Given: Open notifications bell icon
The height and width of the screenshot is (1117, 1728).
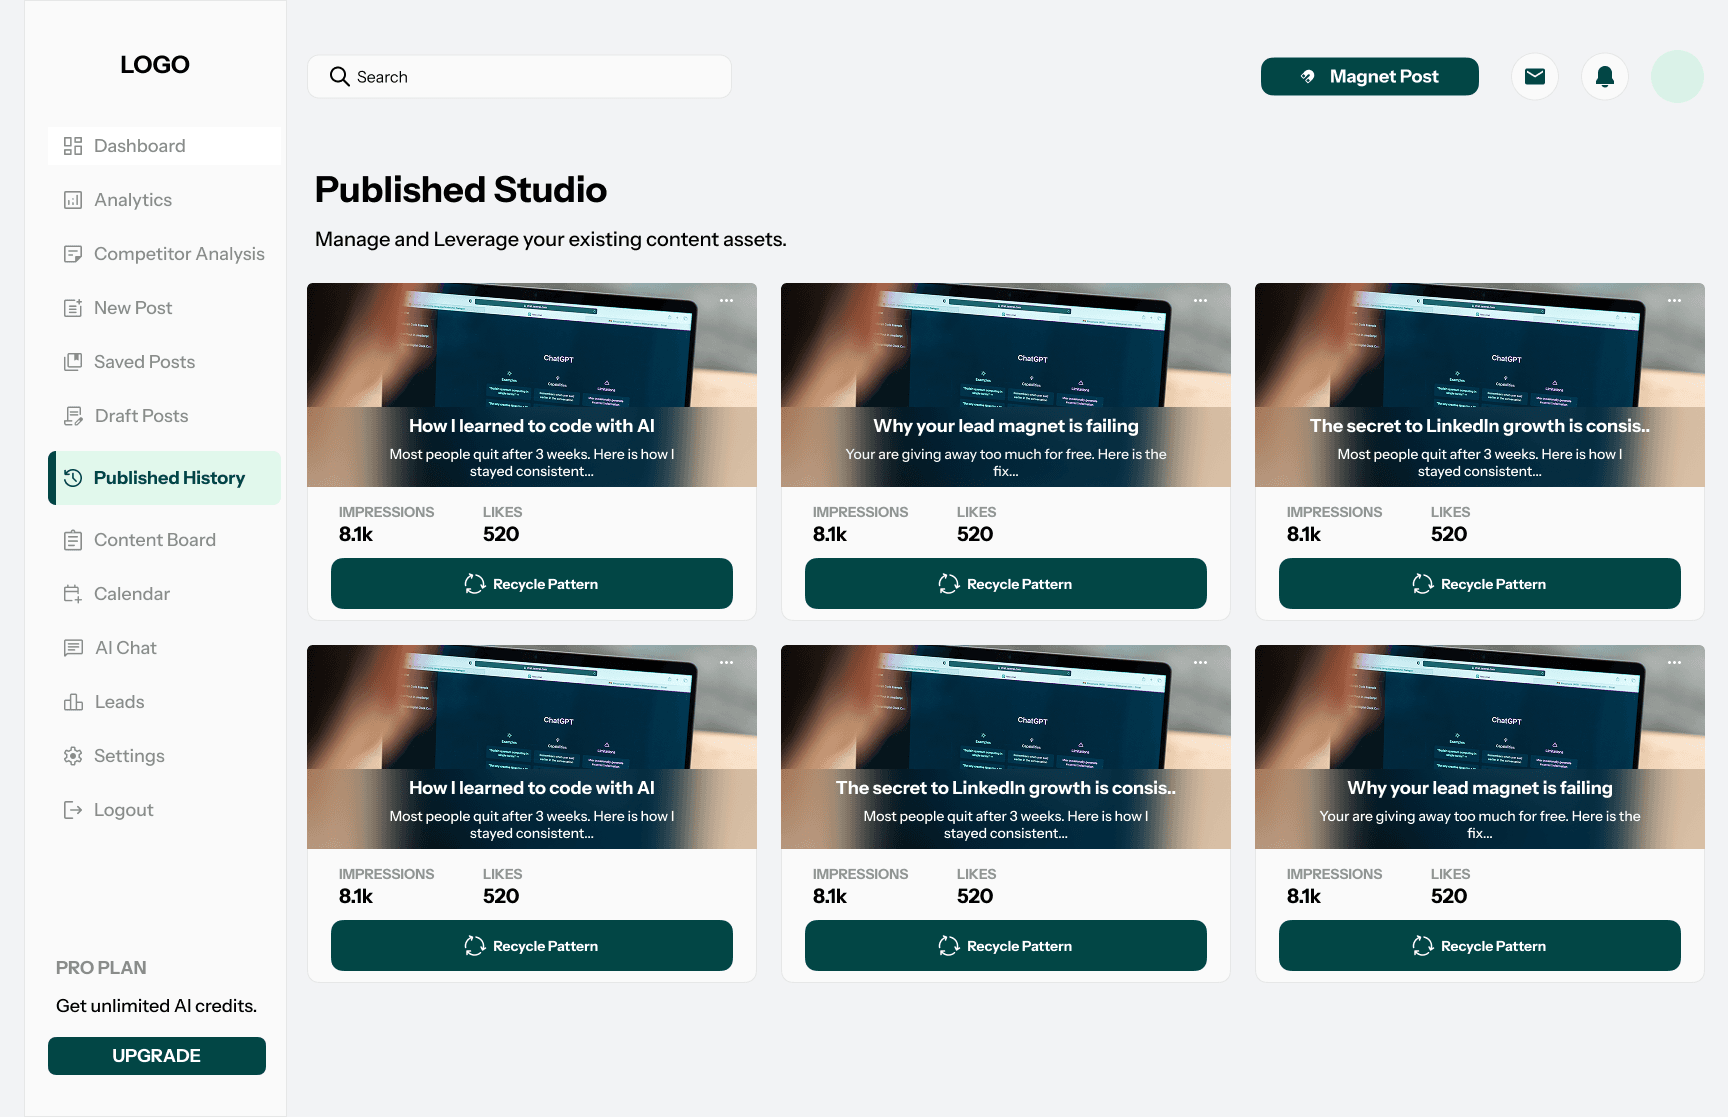Looking at the screenshot, I should point(1605,76).
